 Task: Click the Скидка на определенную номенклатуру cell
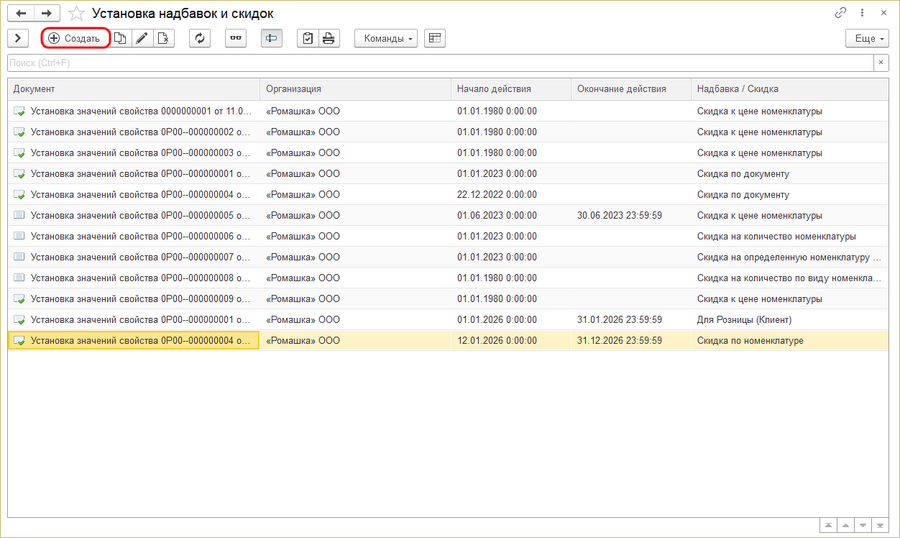tap(790, 257)
